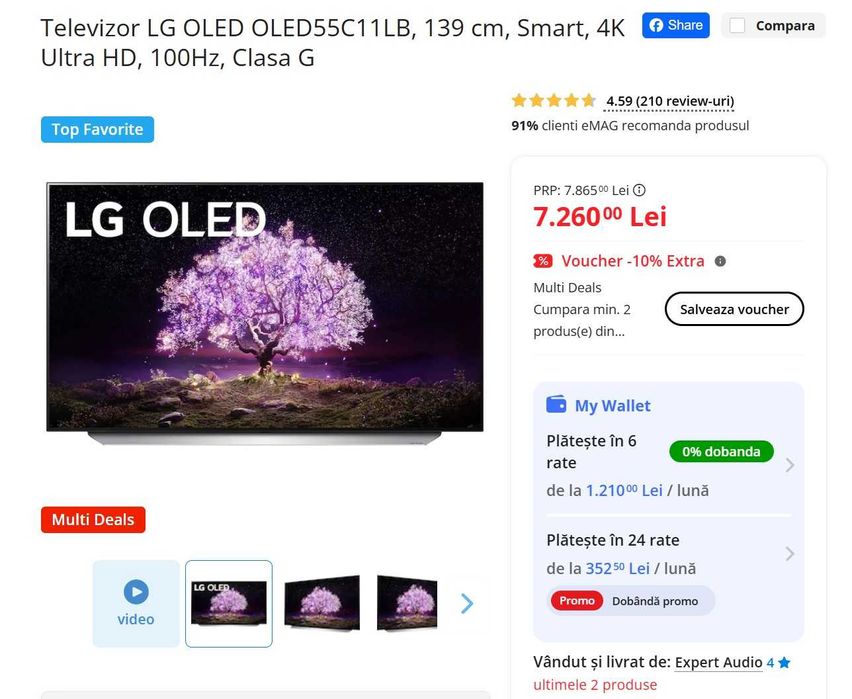Click the seller rating blue star

pyautogui.click(x=784, y=663)
